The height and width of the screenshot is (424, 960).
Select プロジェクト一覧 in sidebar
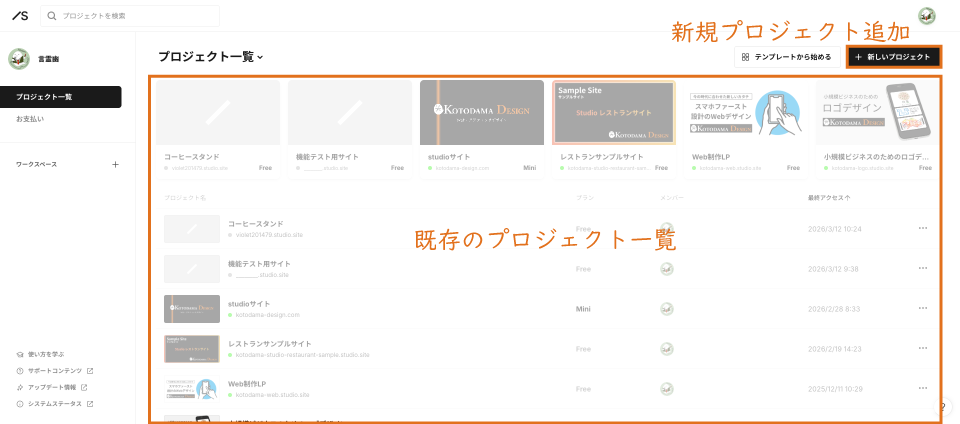point(61,97)
